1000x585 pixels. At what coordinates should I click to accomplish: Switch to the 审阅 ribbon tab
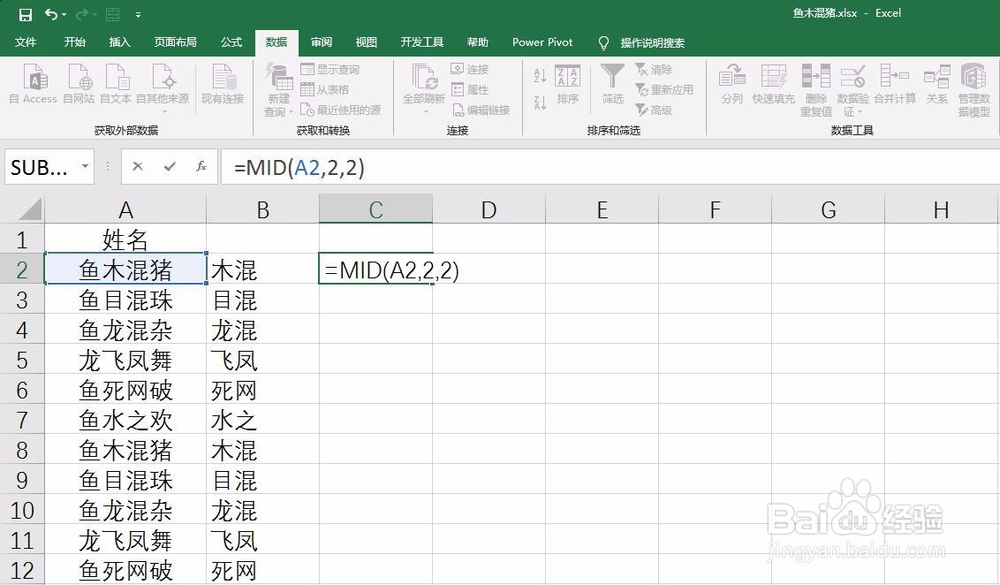point(321,42)
